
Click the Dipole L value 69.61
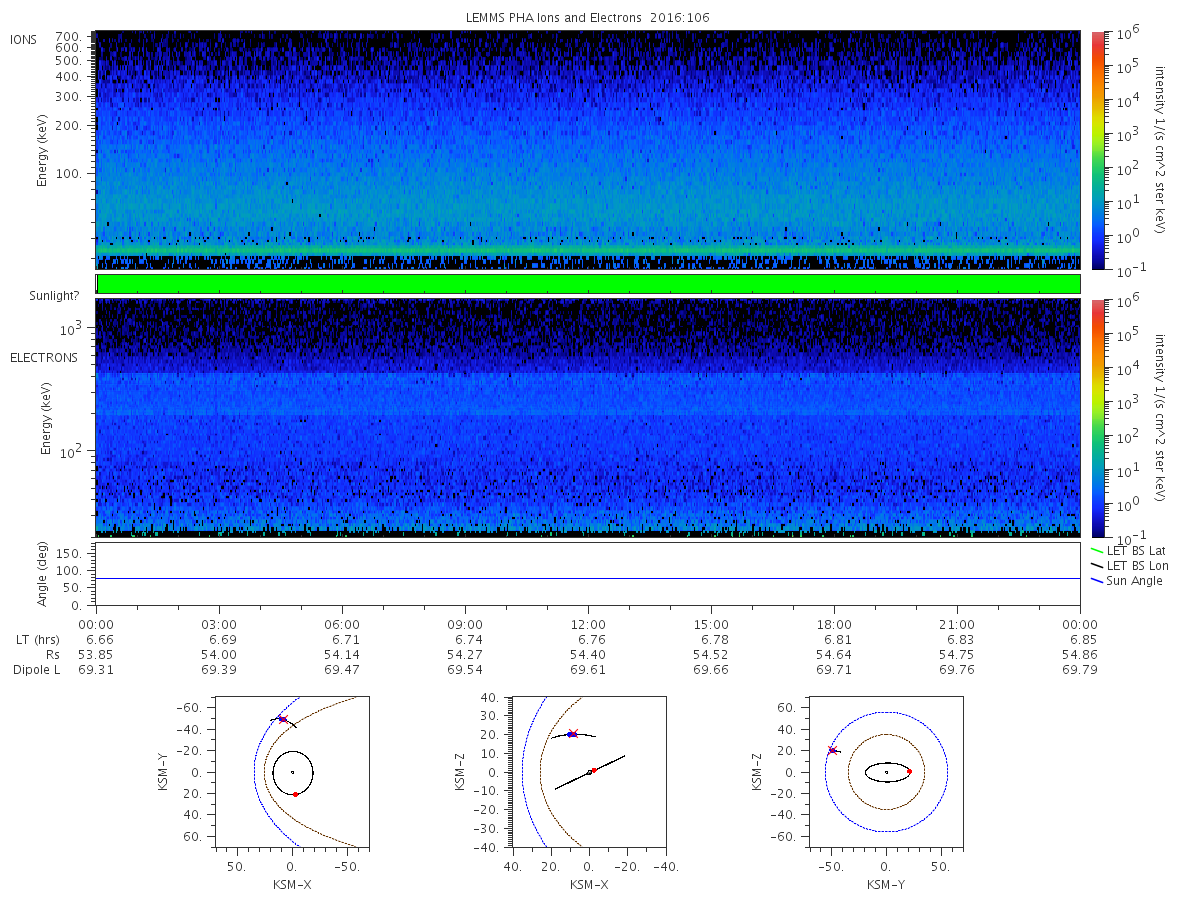pos(588,669)
